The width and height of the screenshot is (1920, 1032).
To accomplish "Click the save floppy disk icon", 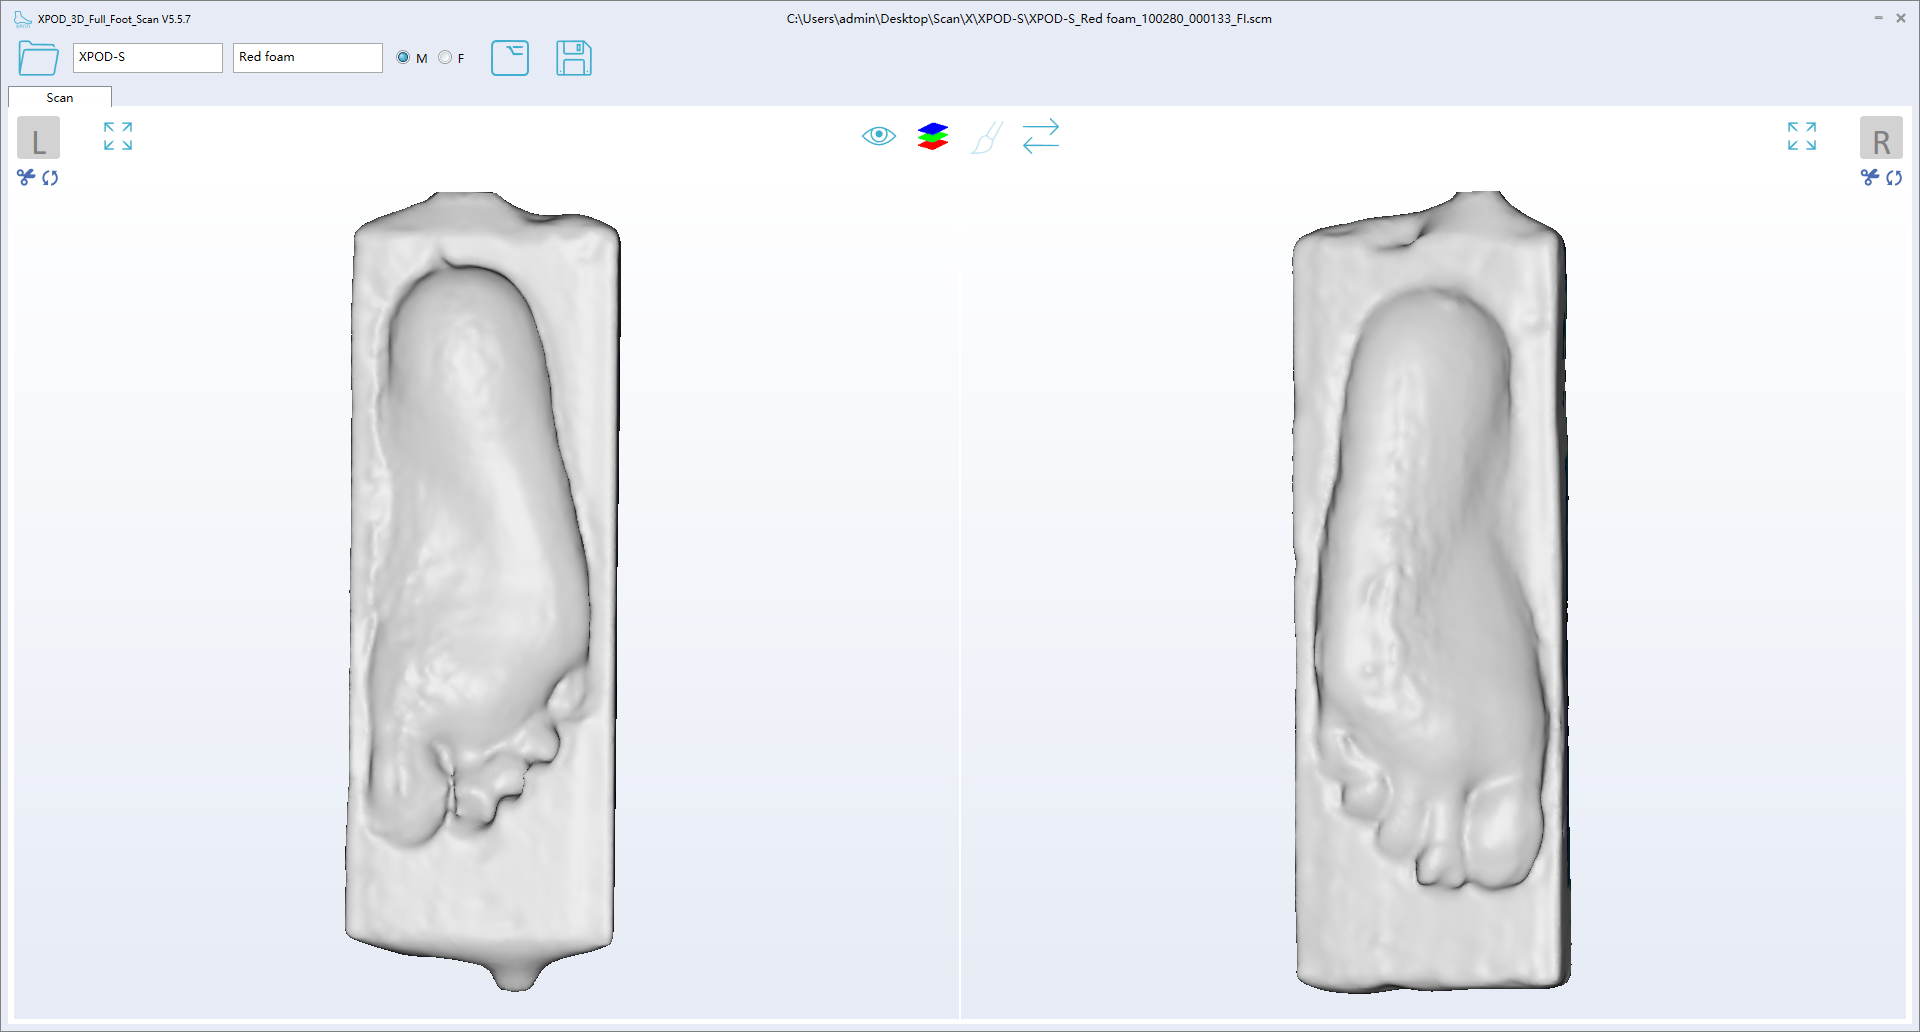I will [573, 58].
